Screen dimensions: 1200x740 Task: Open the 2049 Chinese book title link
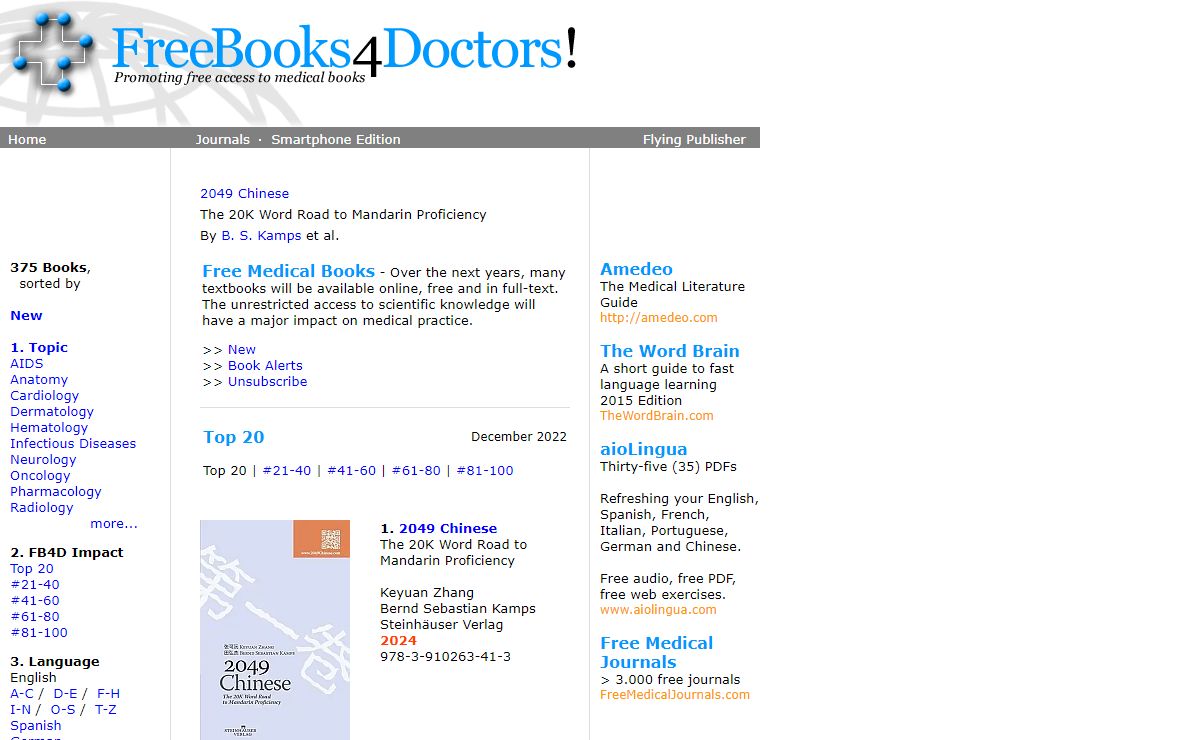click(448, 529)
